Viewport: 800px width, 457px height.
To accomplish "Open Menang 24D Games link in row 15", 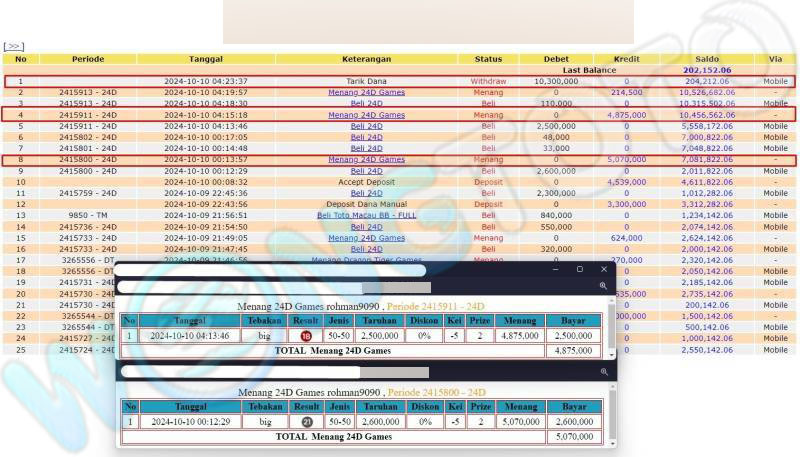I will click(366, 238).
